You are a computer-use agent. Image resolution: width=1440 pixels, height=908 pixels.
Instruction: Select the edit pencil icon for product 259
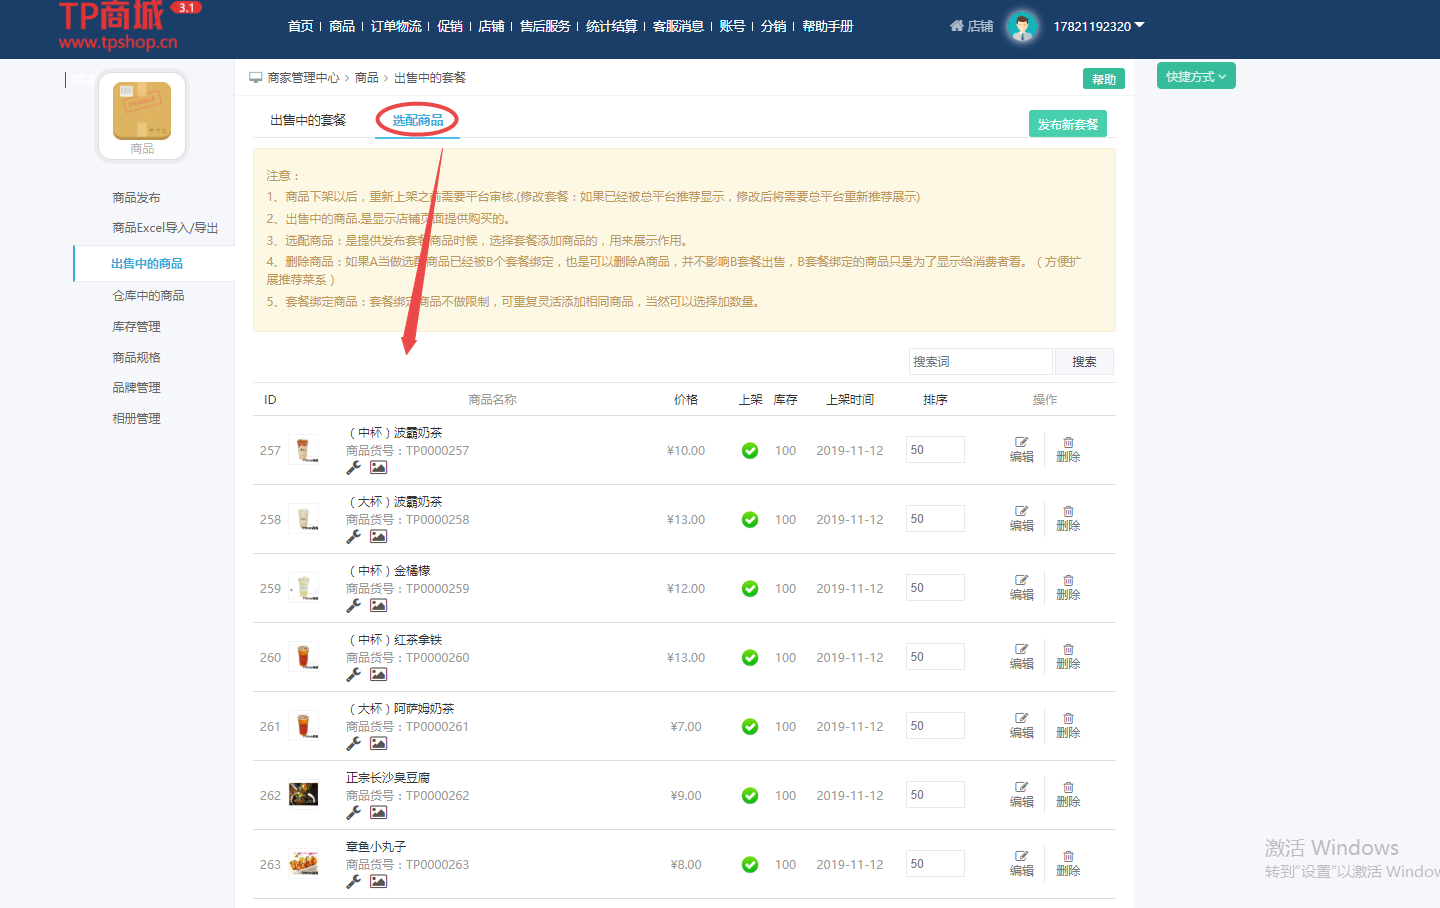click(1020, 579)
